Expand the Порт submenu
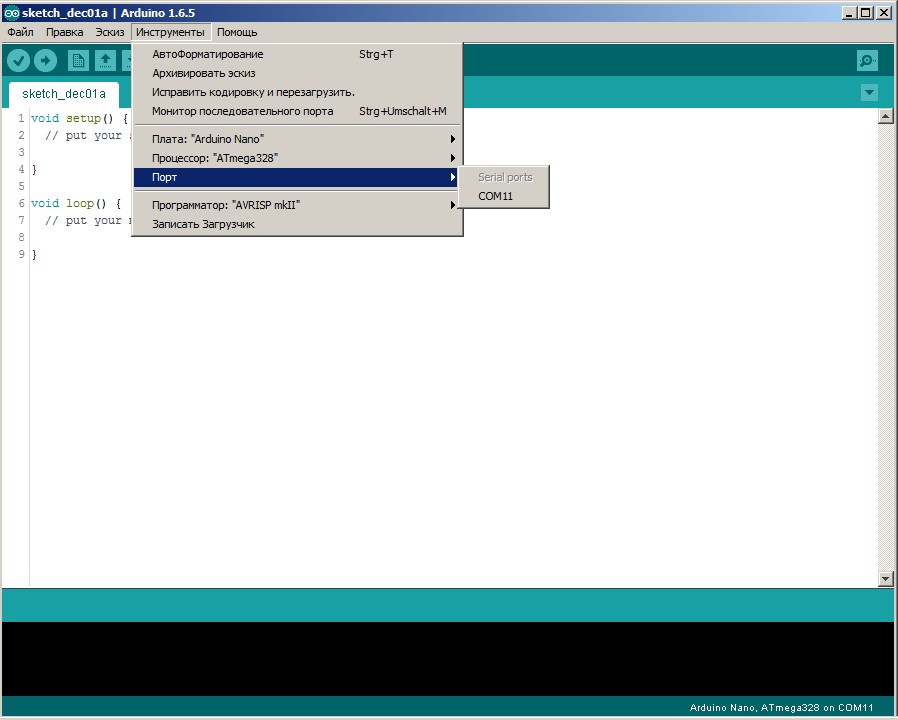Image resolution: width=898 pixels, height=720 pixels. 296,177
